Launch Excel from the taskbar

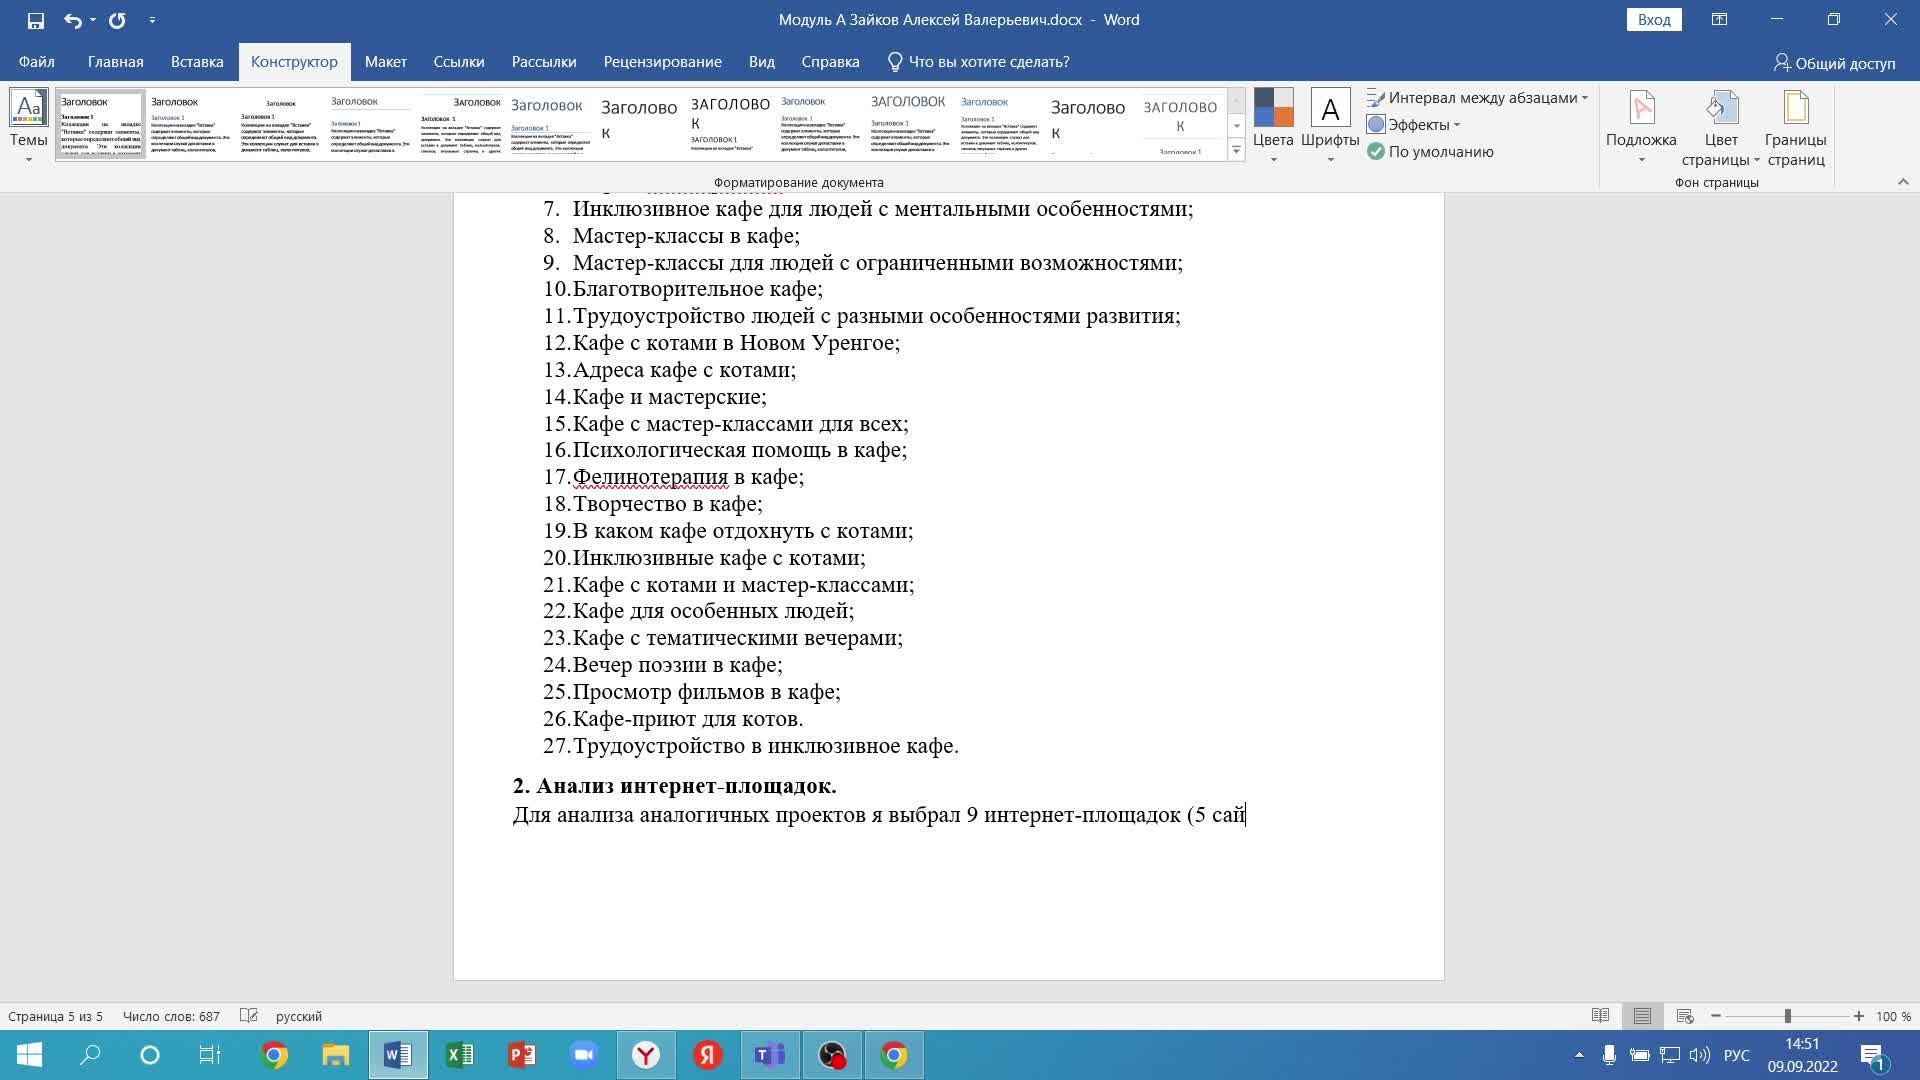pyautogui.click(x=459, y=1055)
